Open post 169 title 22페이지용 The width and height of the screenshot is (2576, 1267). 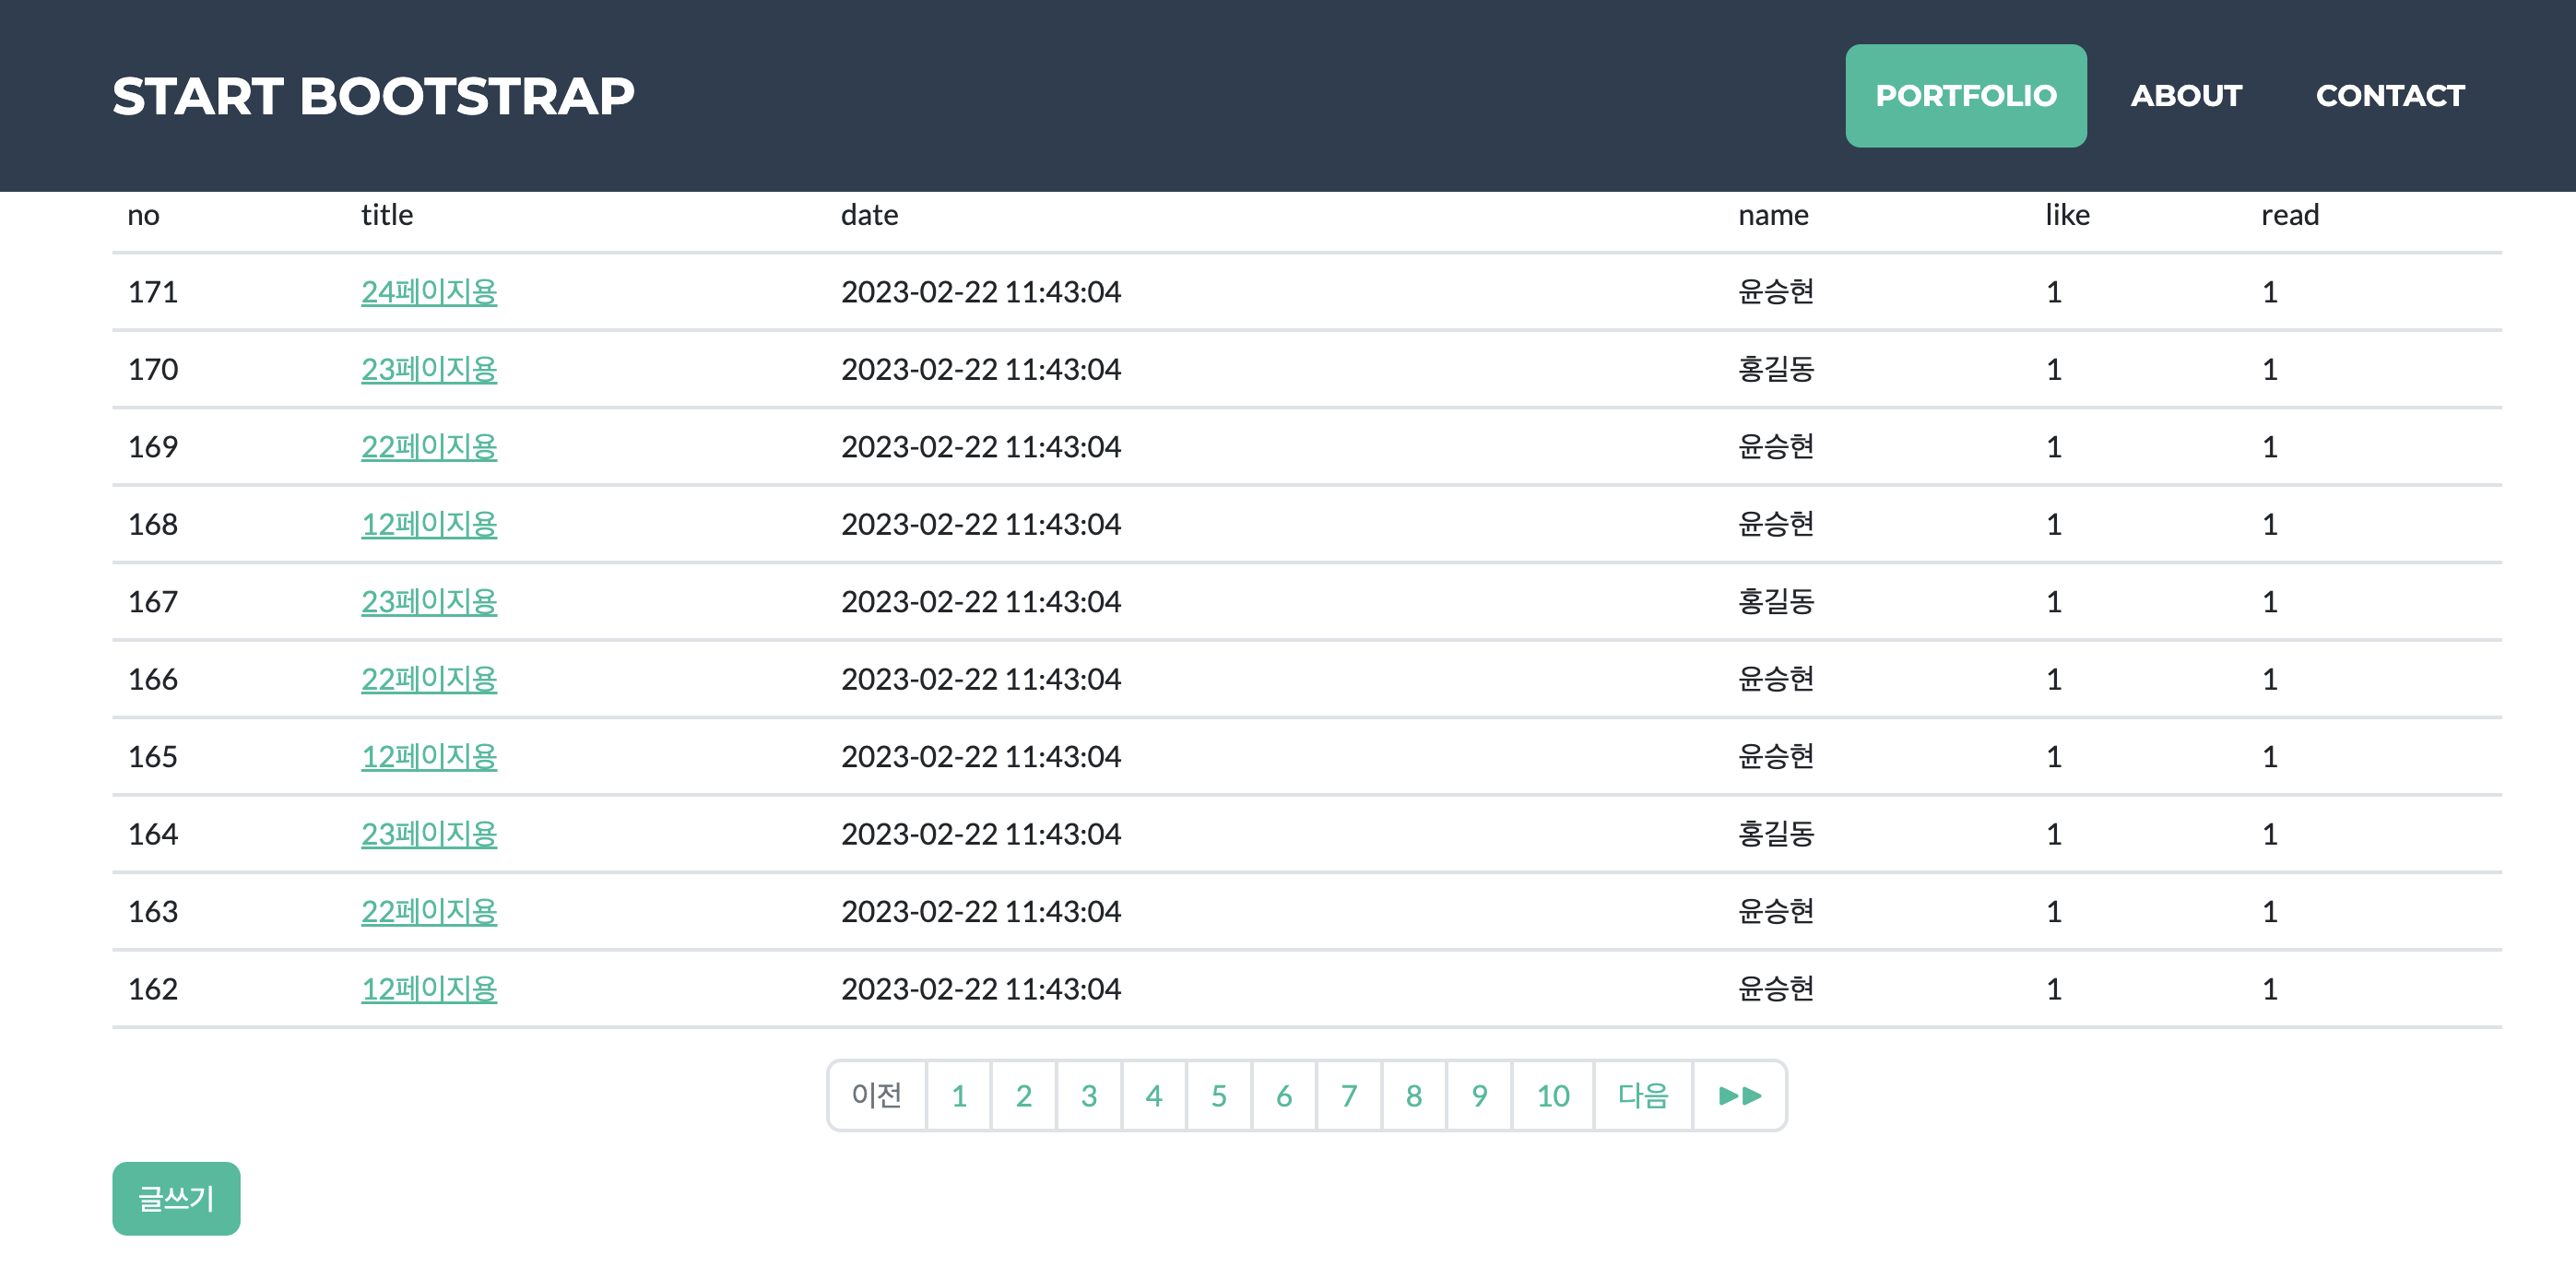point(429,446)
